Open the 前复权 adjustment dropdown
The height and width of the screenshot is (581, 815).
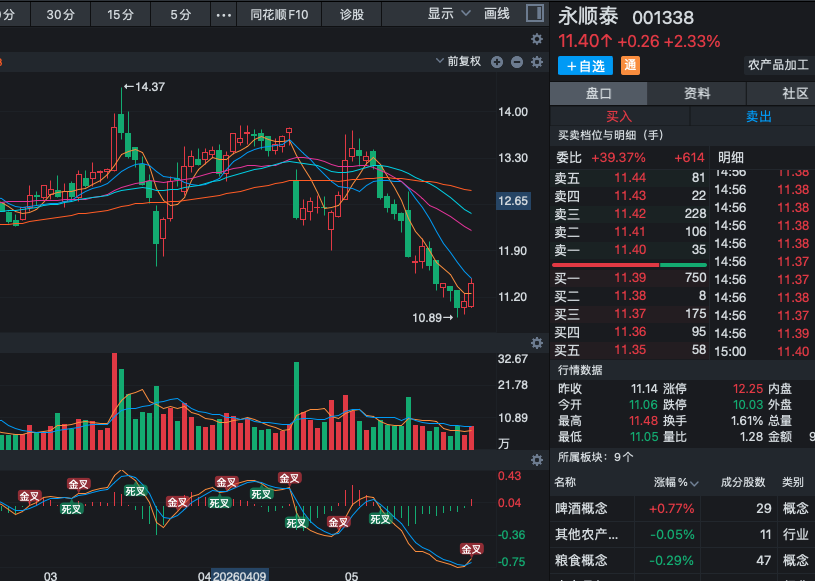(458, 62)
